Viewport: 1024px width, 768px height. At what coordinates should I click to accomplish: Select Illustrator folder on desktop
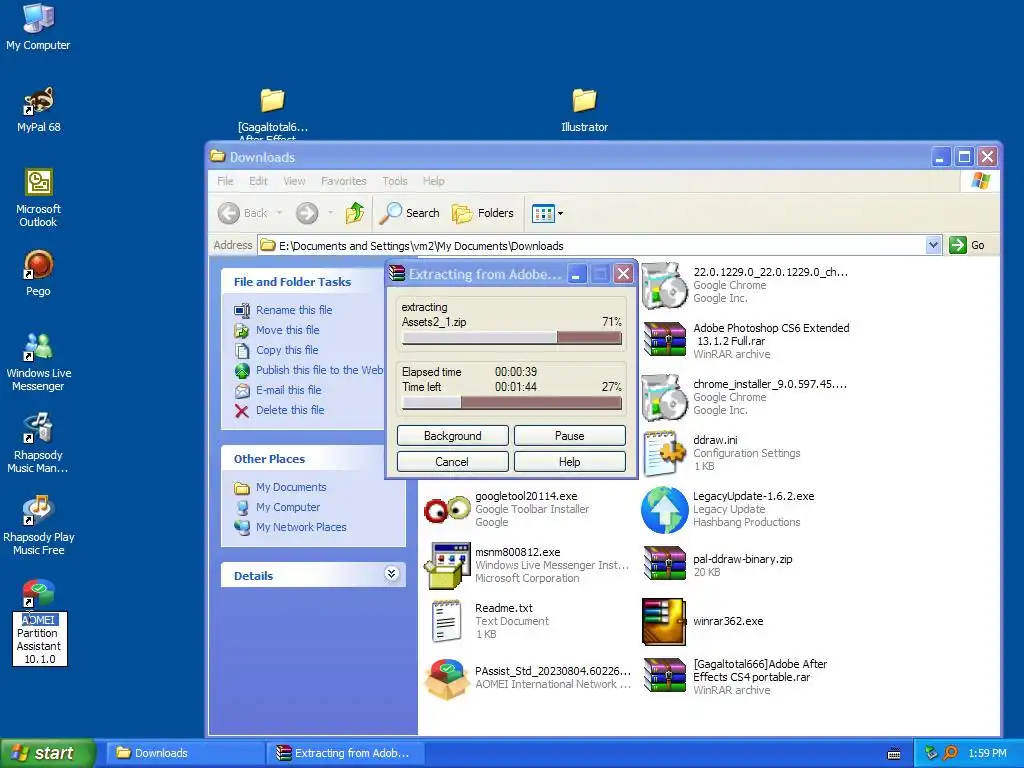584,110
